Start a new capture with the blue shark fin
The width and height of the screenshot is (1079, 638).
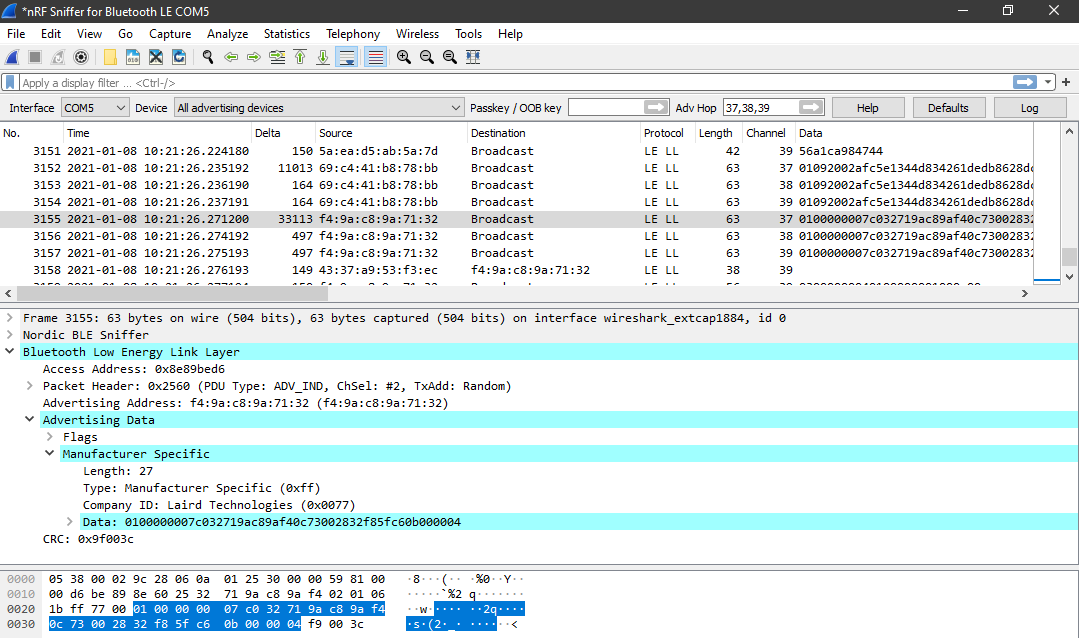click(12, 57)
